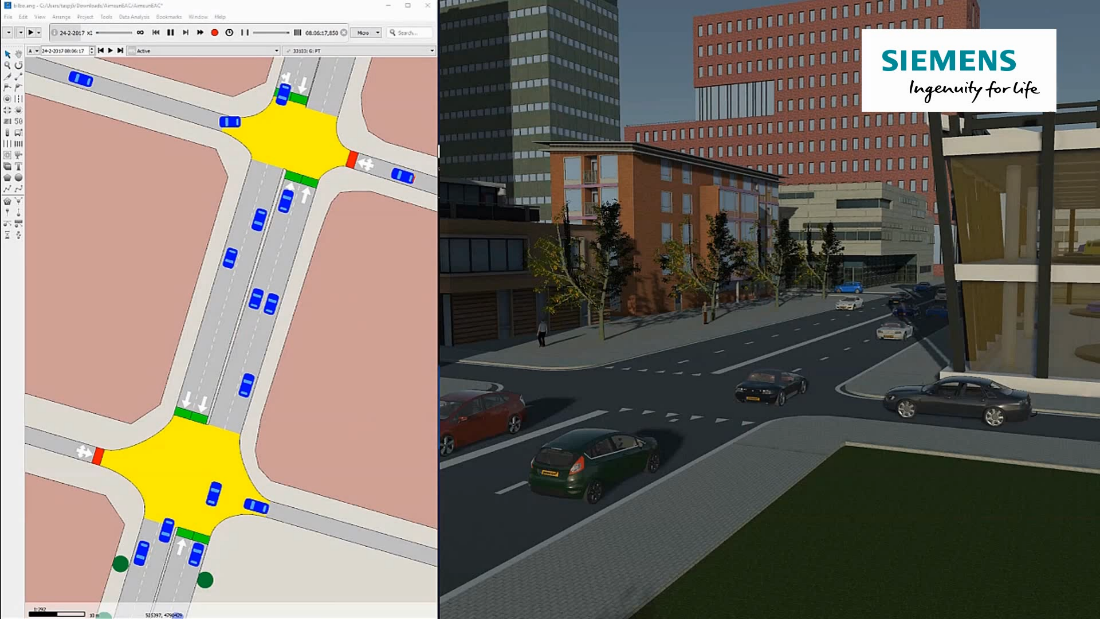This screenshot has width=1100, height=619.
Task: Clear the time using the X button
Action: [344, 33]
